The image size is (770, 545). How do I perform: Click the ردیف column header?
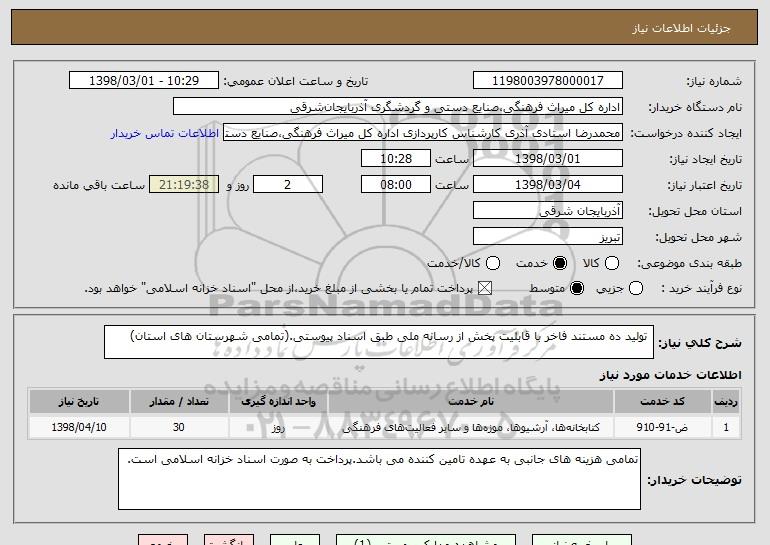tap(726, 402)
